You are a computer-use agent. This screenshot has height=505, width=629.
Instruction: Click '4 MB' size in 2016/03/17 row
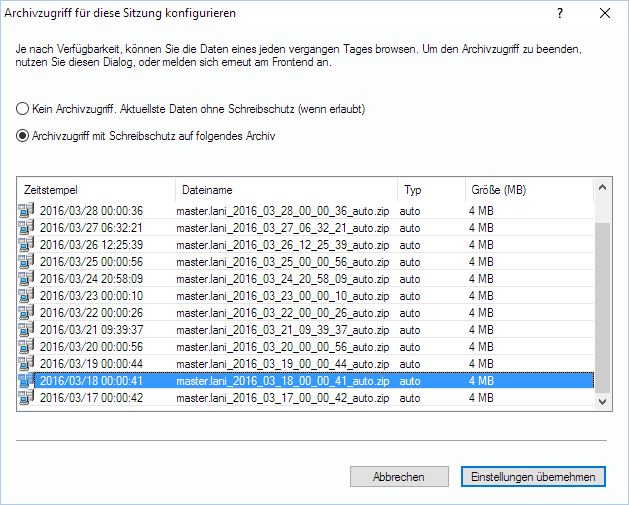481,398
